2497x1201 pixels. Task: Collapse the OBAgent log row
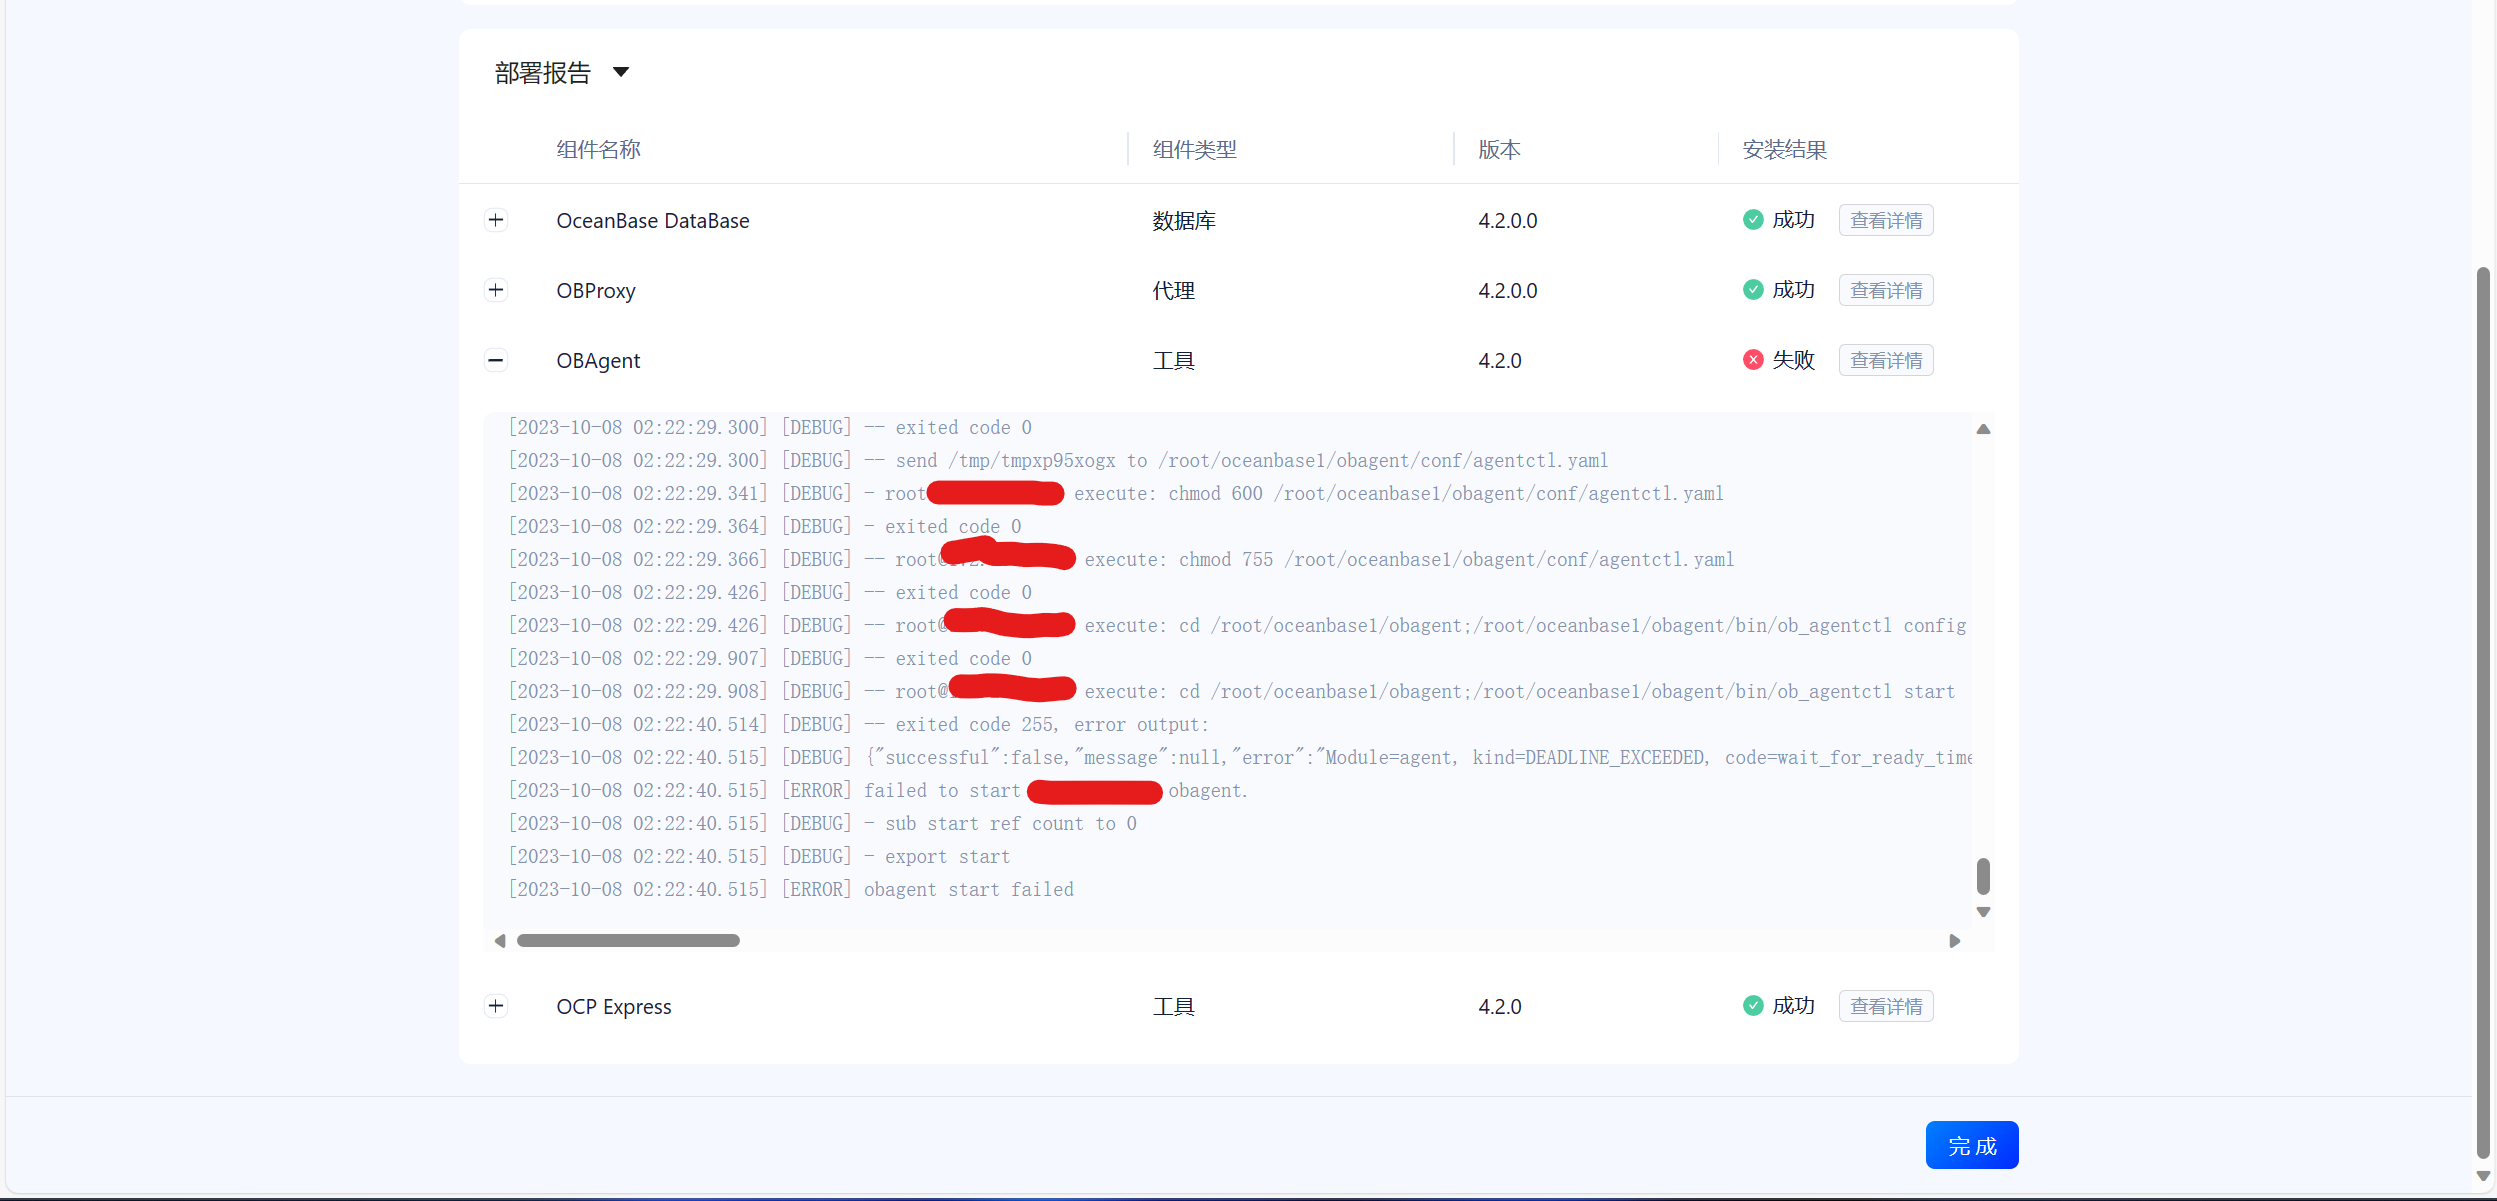coord(496,360)
